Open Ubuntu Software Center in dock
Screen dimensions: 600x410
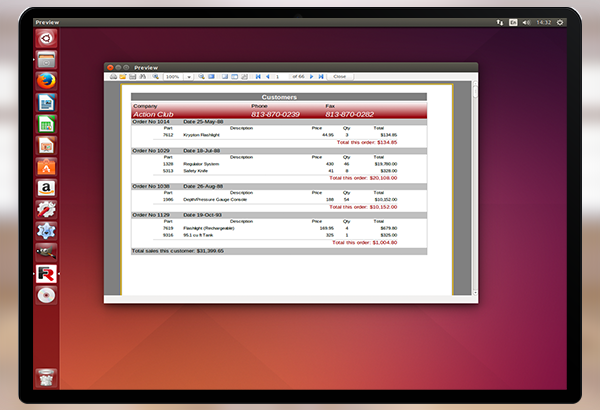click(x=47, y=166)
